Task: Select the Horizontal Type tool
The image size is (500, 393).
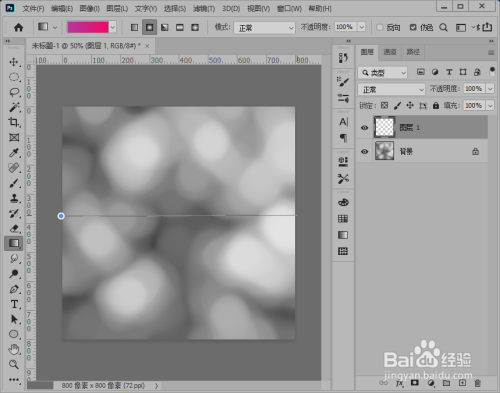Action: pos(14,304)
